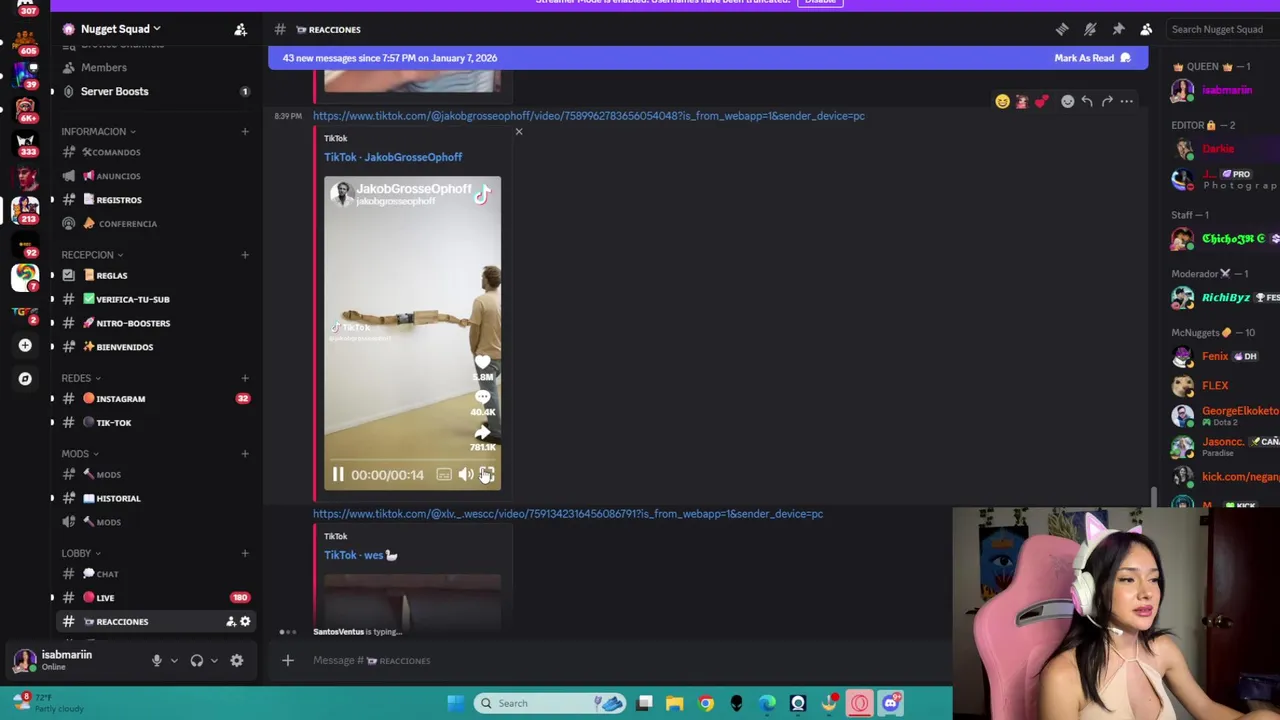Viewport: 1280px width, 720px height.
Task: Collapse the MODS category
Action: pos(79,454)
